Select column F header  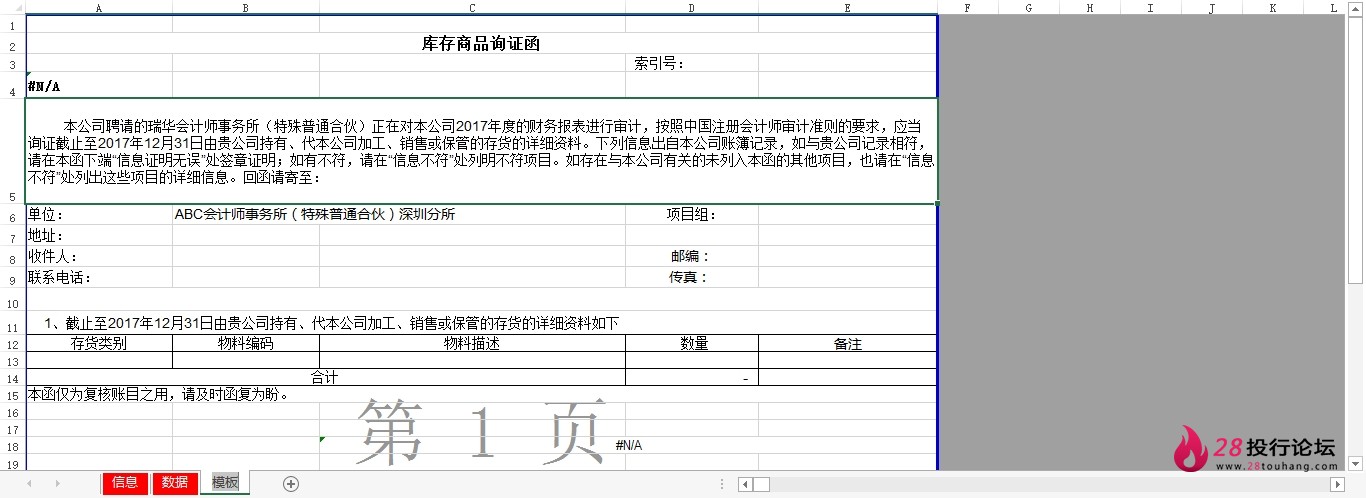968,7
